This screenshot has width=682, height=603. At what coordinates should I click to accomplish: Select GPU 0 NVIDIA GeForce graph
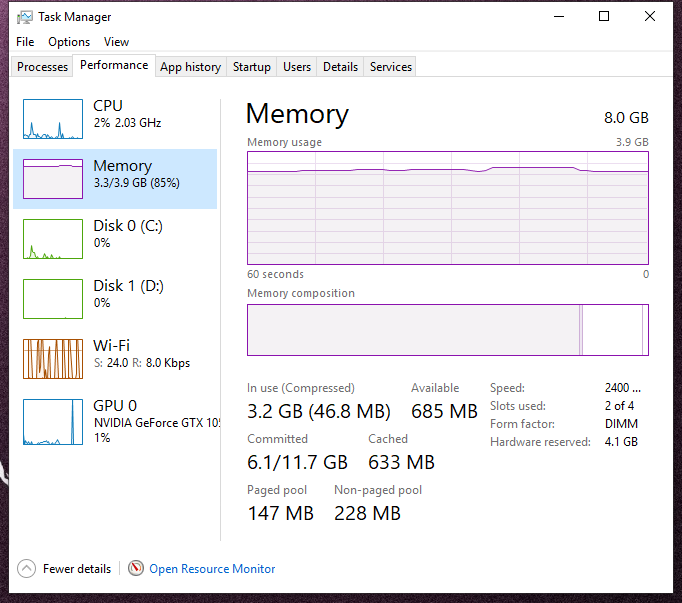point(53,419)
